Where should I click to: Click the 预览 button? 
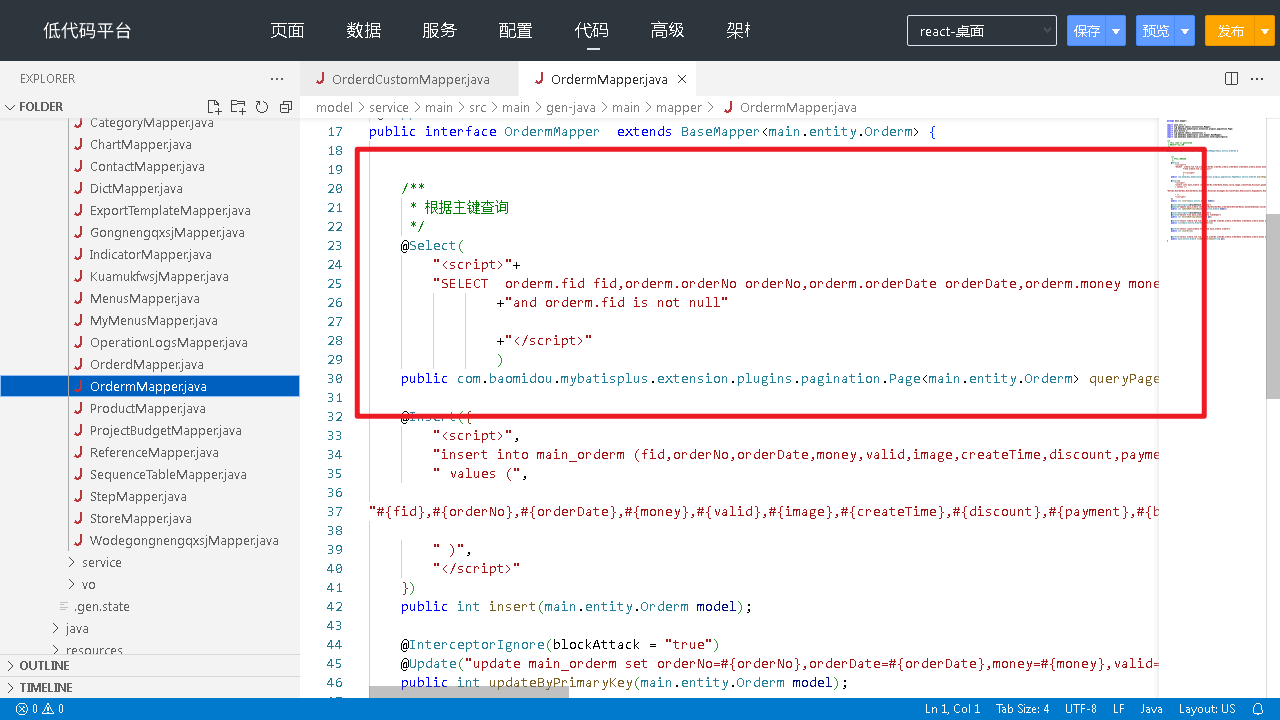(1156, 31)
